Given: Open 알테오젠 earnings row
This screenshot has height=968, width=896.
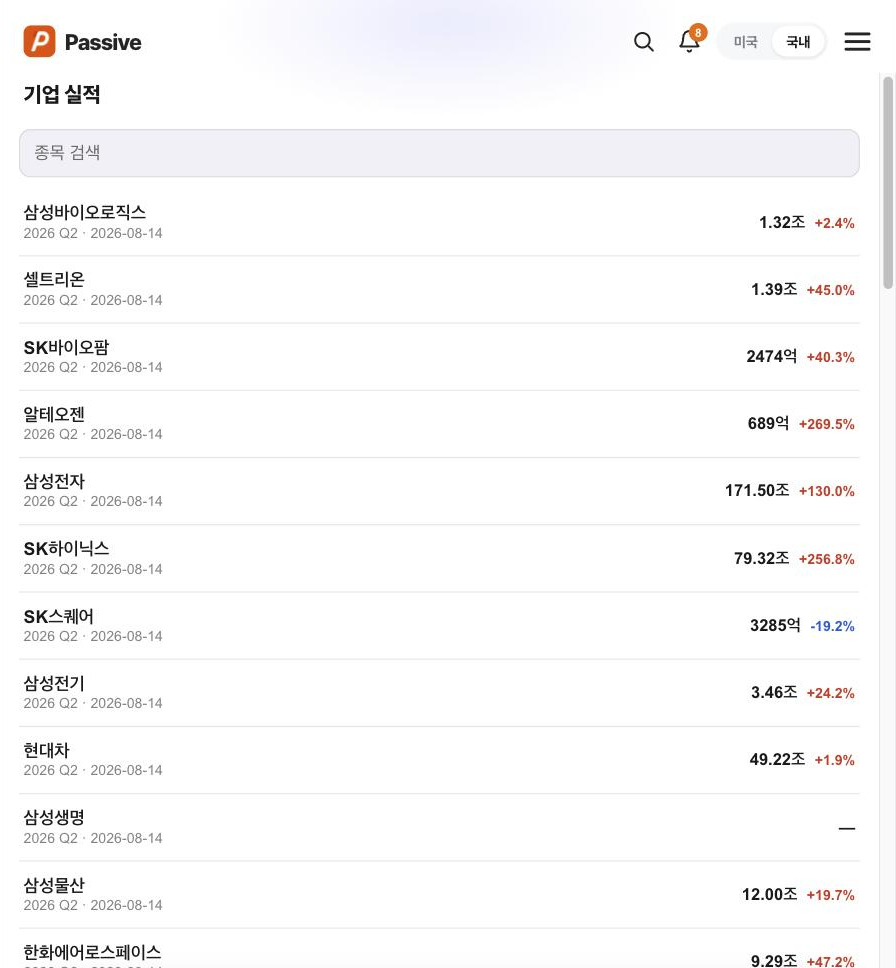Looking at the screenshot, I should (439, 424).
